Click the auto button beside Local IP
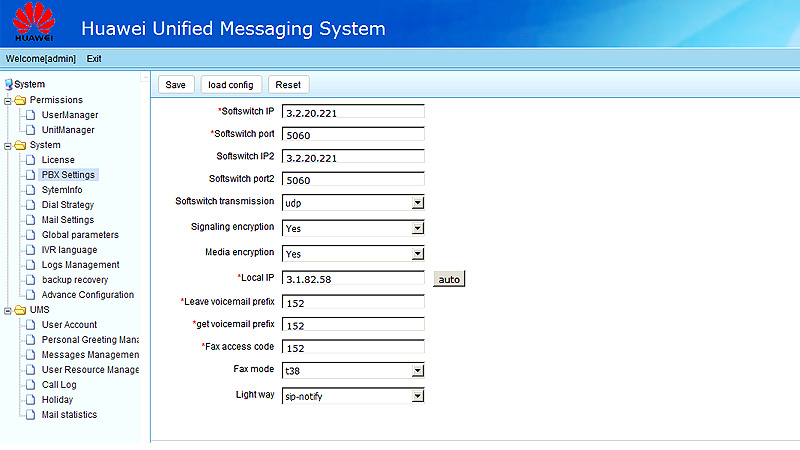800x450 pixels. [x=449, y=279]
